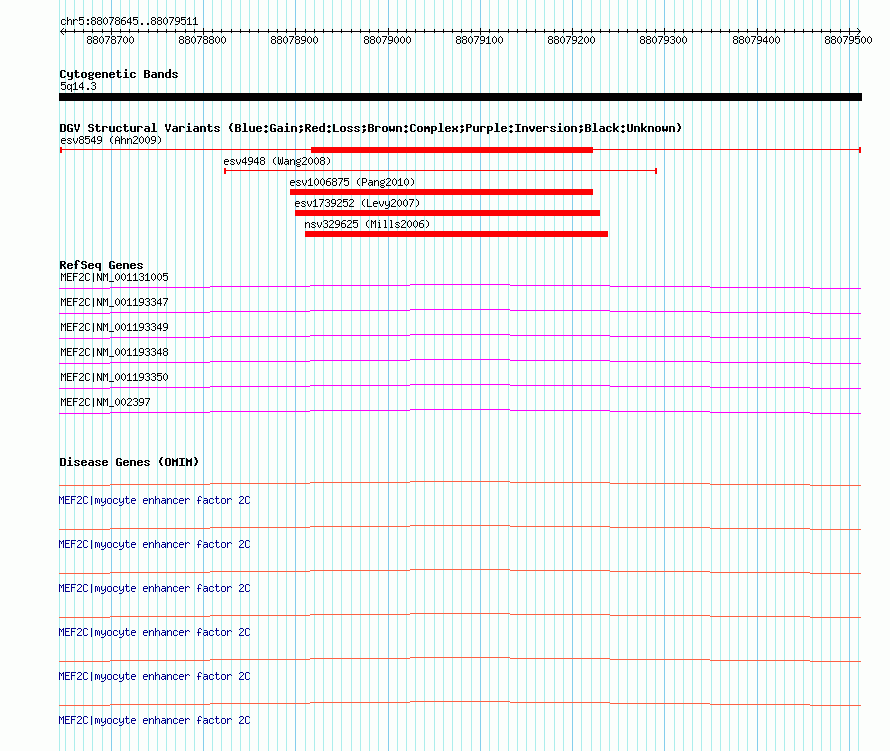Click ruler tick label 88078700

[110, 40]
